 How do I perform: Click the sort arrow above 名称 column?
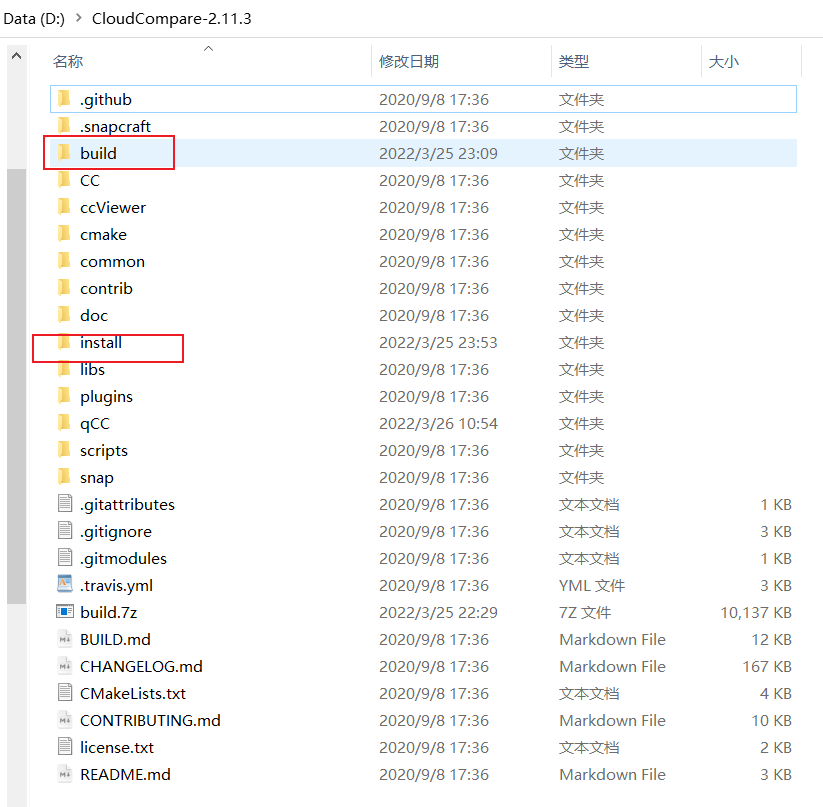pos(208,46)
